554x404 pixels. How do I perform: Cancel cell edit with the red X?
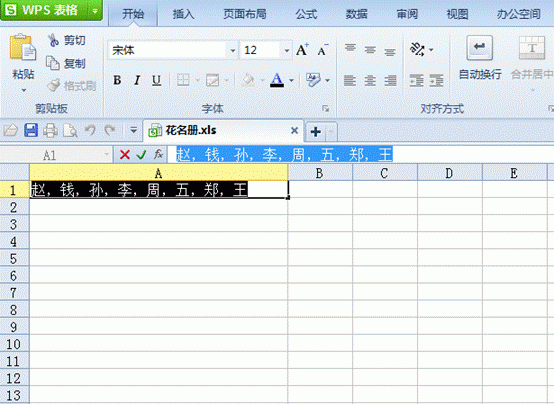point(125,154)
